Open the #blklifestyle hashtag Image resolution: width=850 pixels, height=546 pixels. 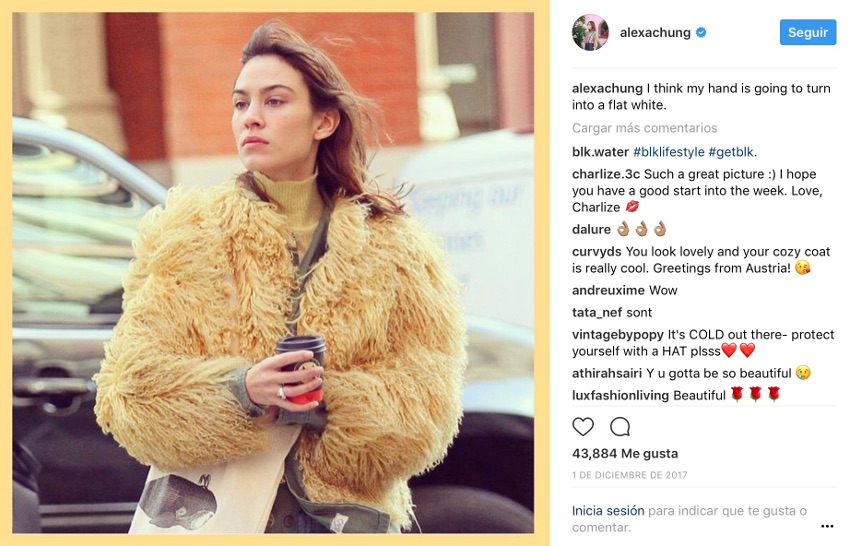click(669, 152)
